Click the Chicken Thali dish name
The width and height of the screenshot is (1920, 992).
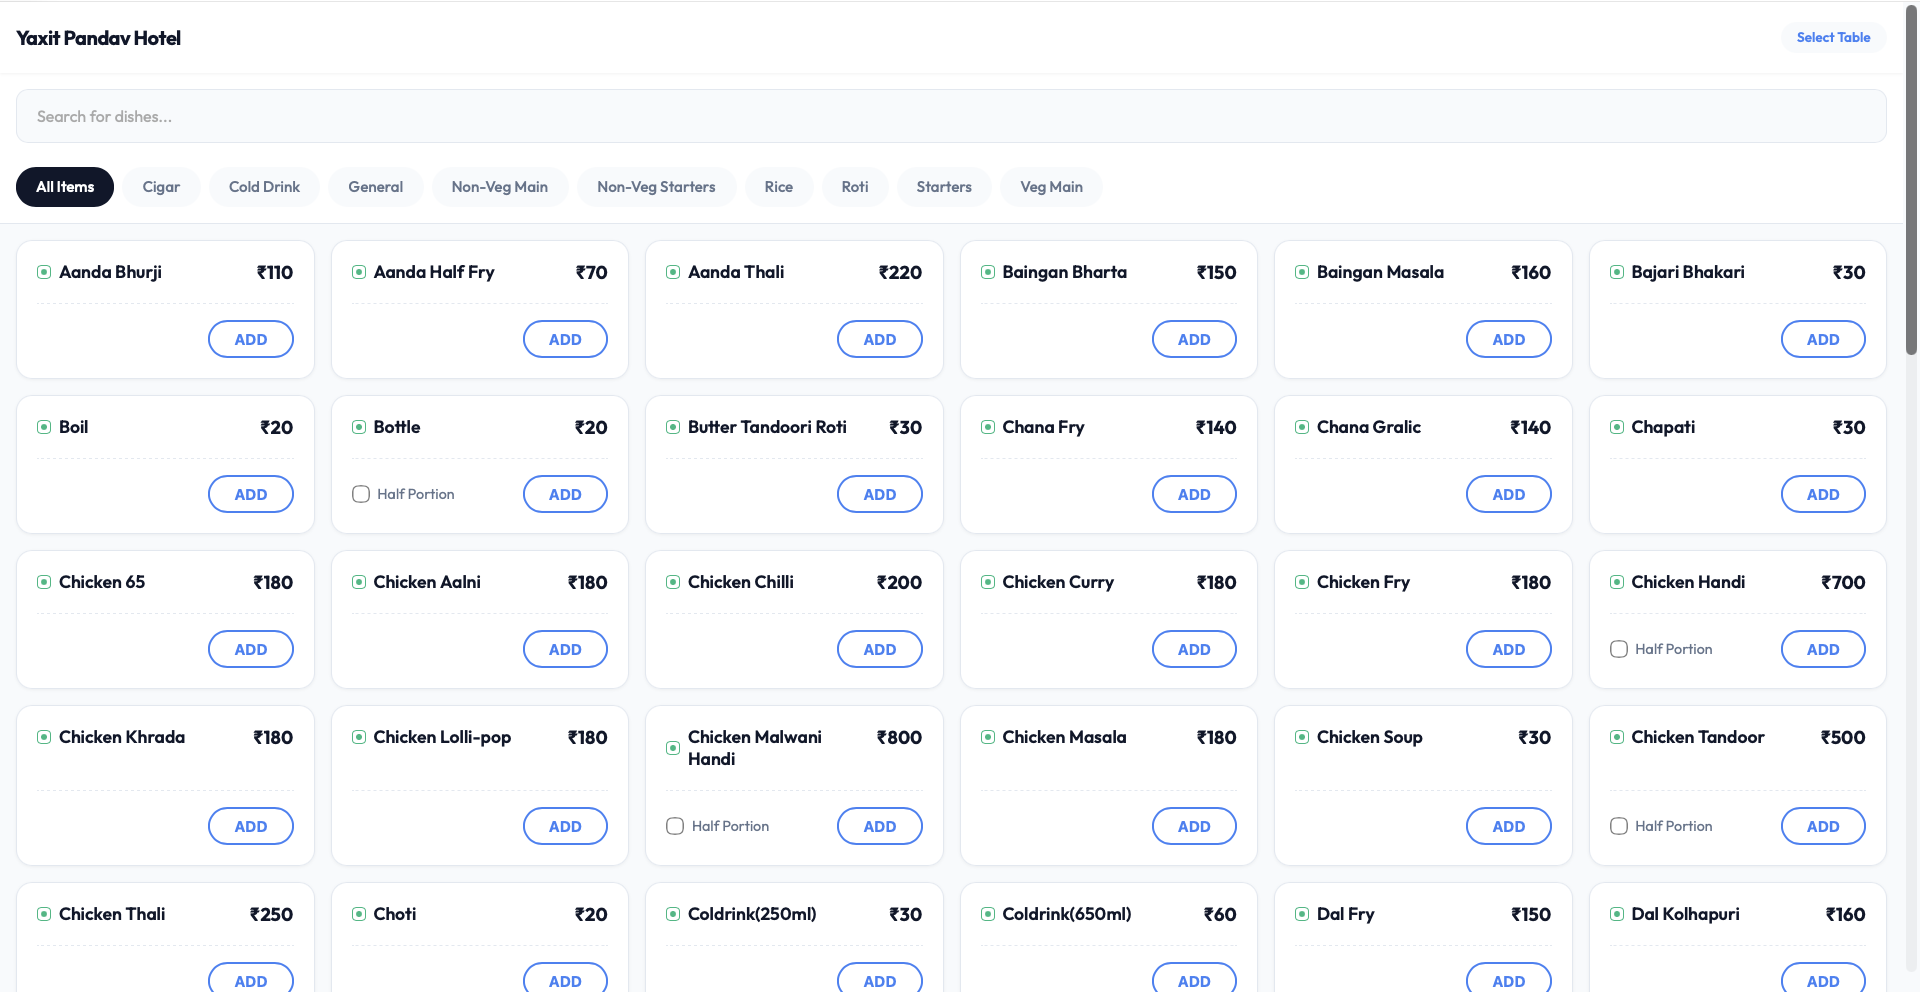112,914
